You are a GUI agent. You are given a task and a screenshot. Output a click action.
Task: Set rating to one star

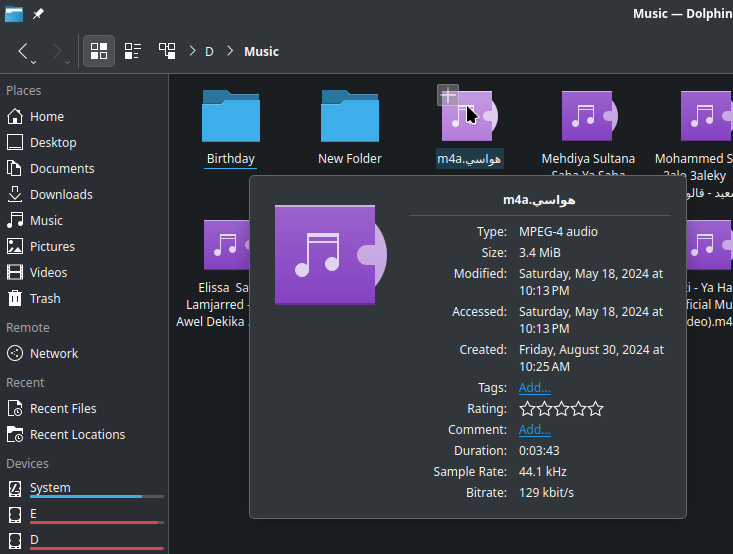[x=527, y=409]
